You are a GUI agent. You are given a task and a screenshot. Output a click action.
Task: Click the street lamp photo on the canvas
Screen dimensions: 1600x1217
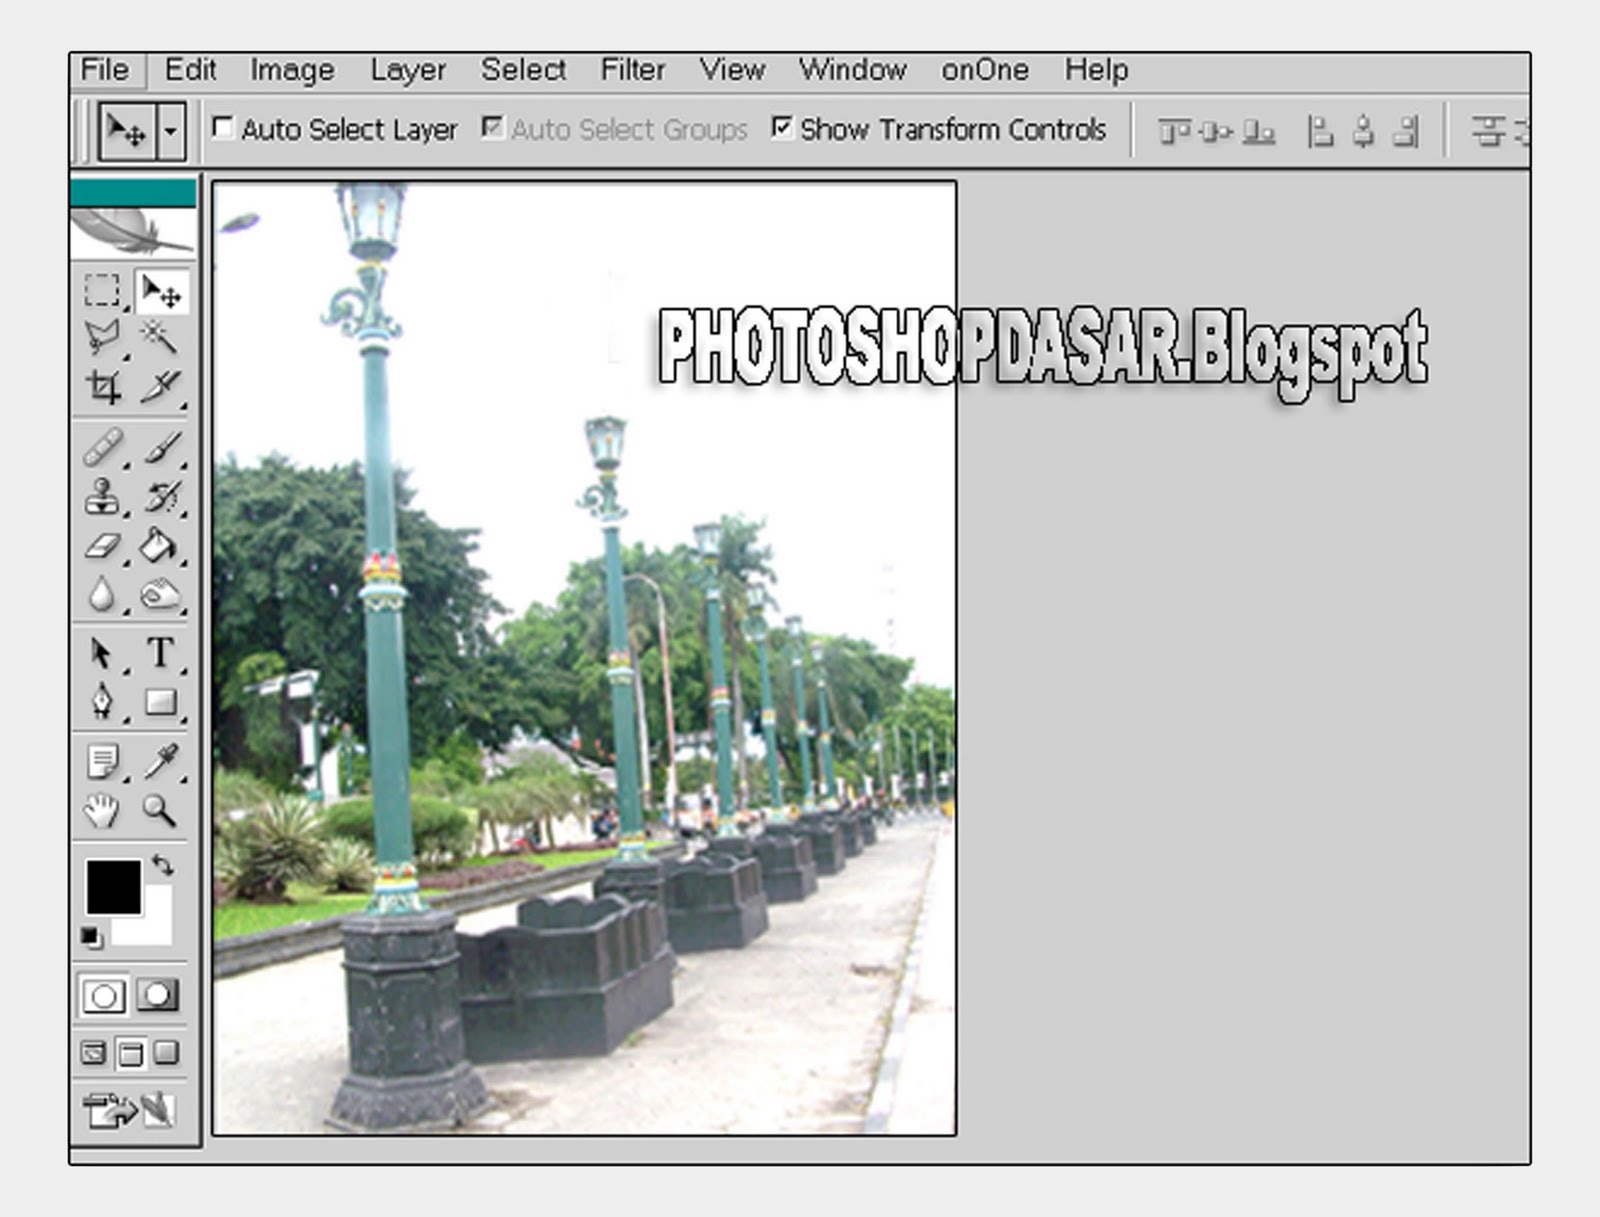(585, 658)
